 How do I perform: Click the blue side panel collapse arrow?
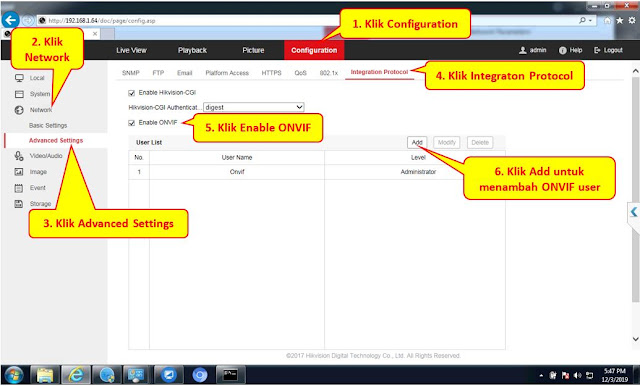[633, 212]
